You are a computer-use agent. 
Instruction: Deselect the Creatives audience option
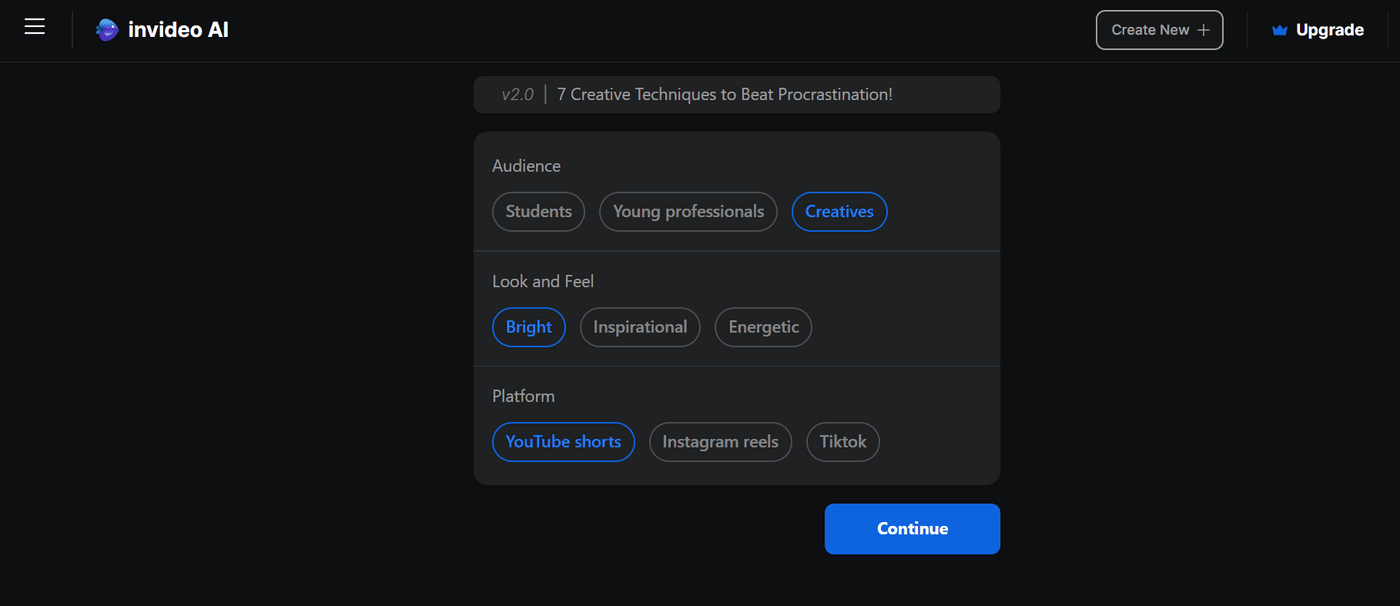click(839, 211)
